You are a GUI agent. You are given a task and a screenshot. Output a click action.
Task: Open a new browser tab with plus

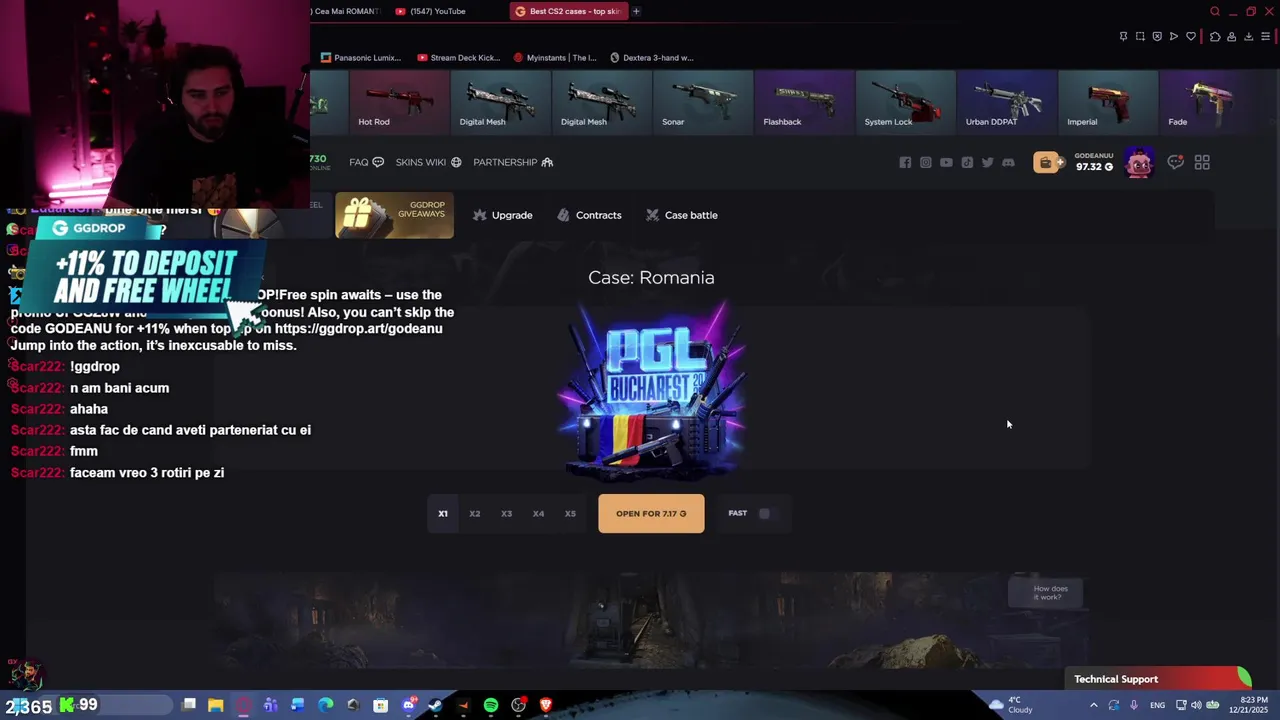tap(636, 11)
